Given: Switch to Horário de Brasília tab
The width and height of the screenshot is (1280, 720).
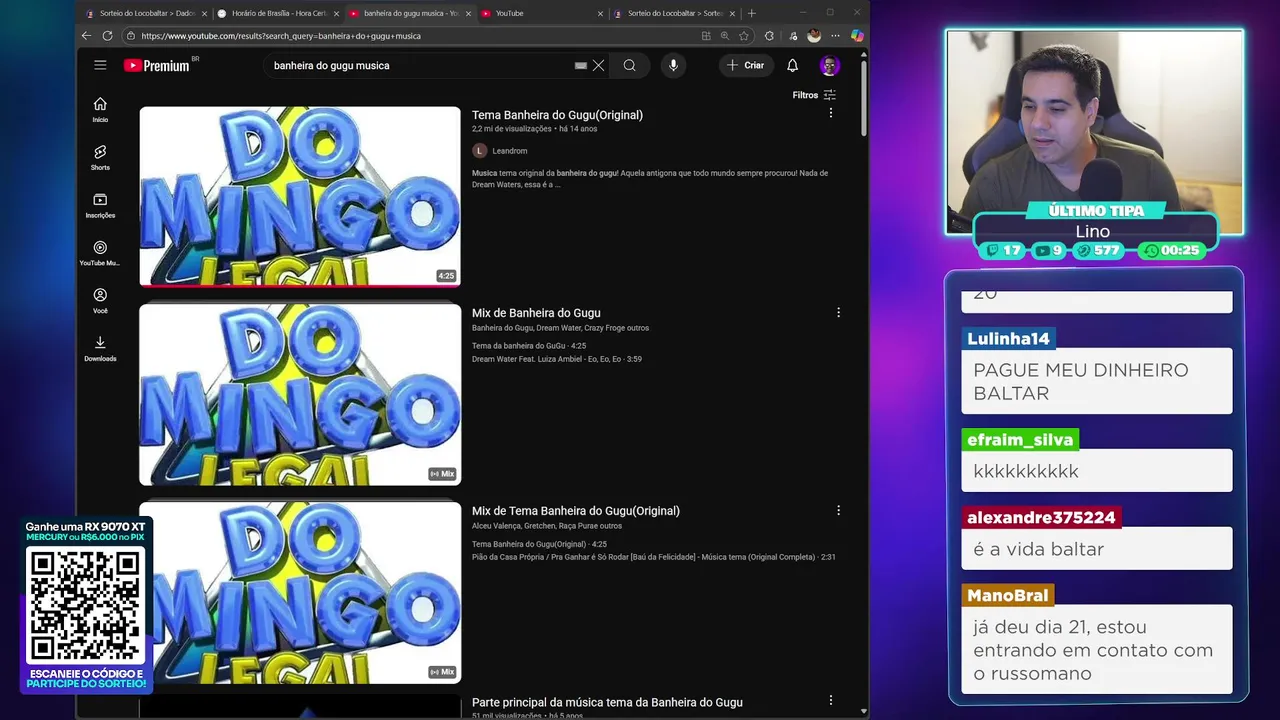Looking at the screenshot, I should click(x=277, y=13).
